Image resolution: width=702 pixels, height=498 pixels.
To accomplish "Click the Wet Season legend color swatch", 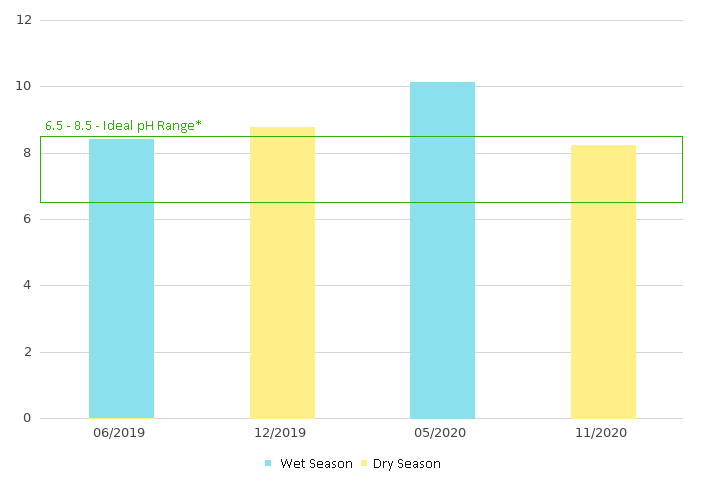I will [x=268, y=463].
